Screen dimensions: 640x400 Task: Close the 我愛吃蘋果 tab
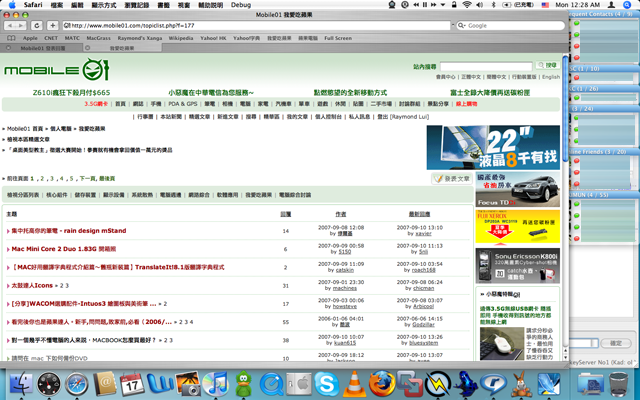pos(87,48)
